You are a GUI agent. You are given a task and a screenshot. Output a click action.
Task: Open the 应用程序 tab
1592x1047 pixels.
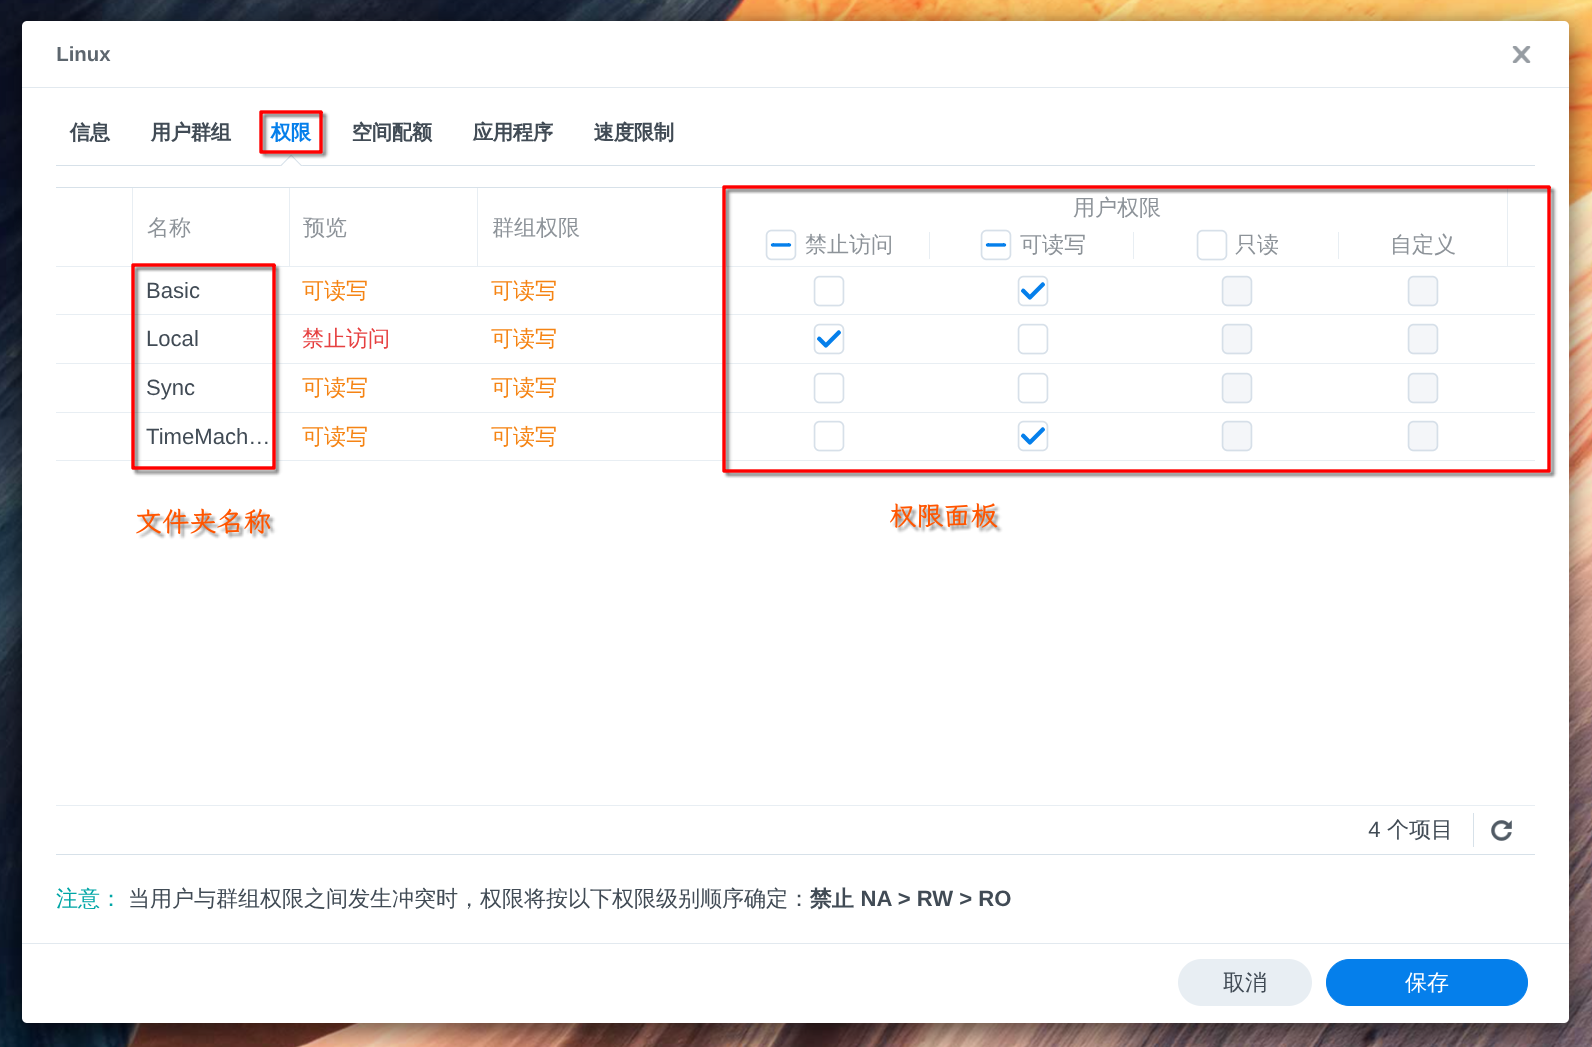click(513, 132)
